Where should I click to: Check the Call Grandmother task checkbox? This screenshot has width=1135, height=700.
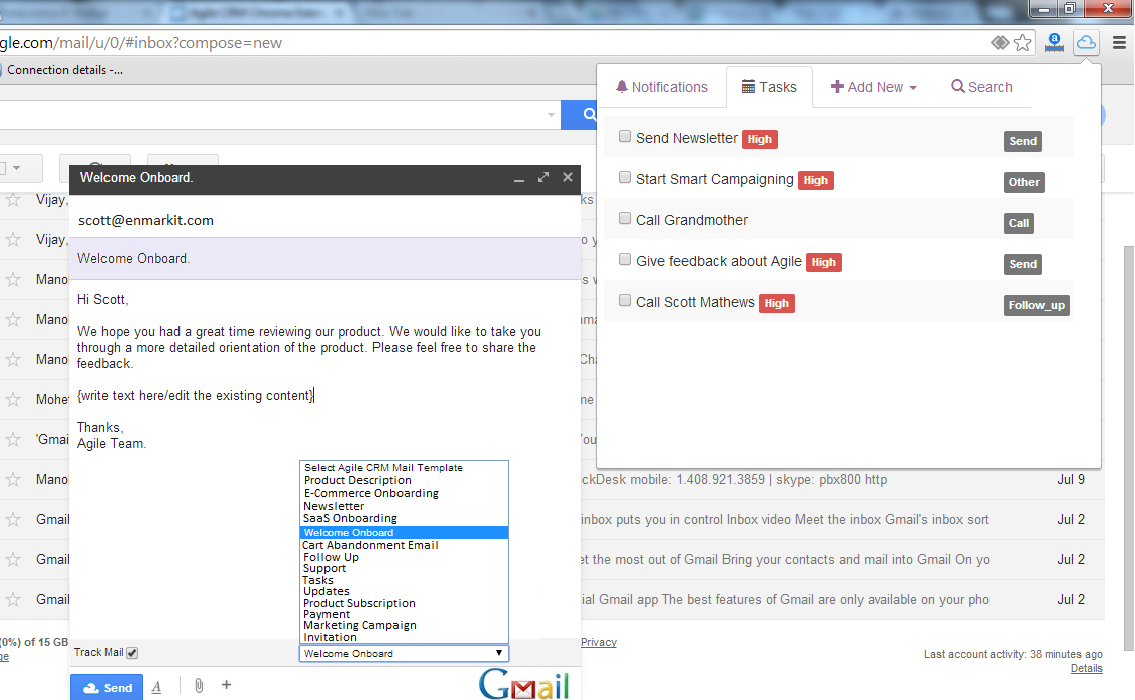click(625, 219)
